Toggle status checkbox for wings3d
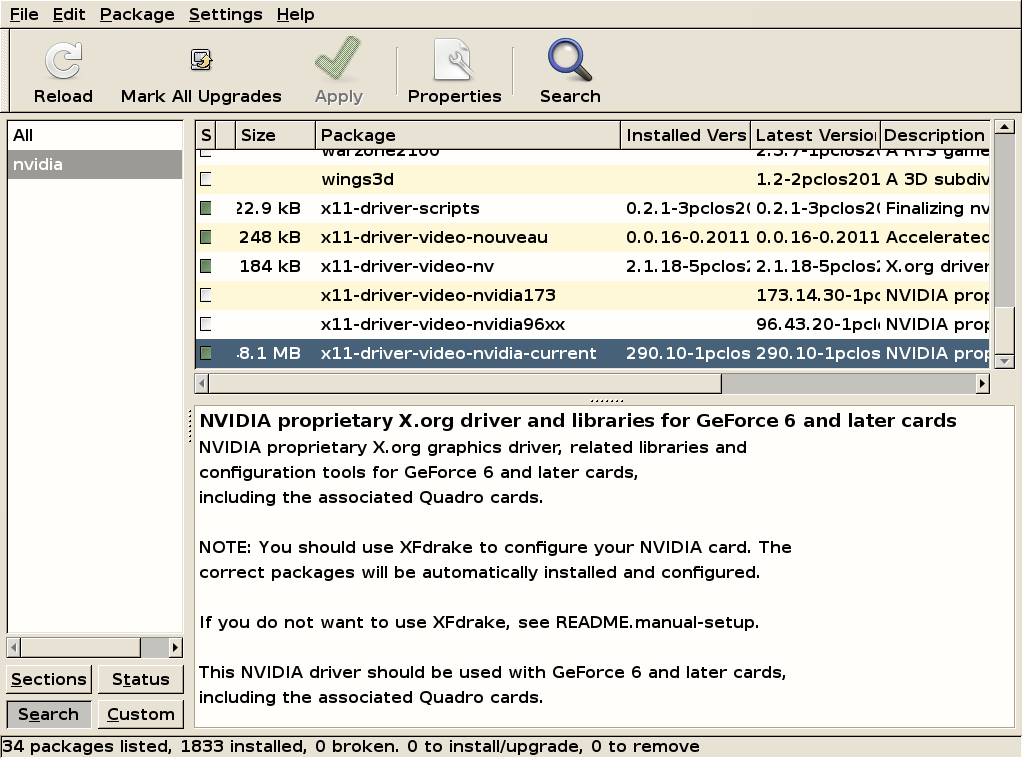This screenshot has height=758, width=1022. tap(206, 179)
